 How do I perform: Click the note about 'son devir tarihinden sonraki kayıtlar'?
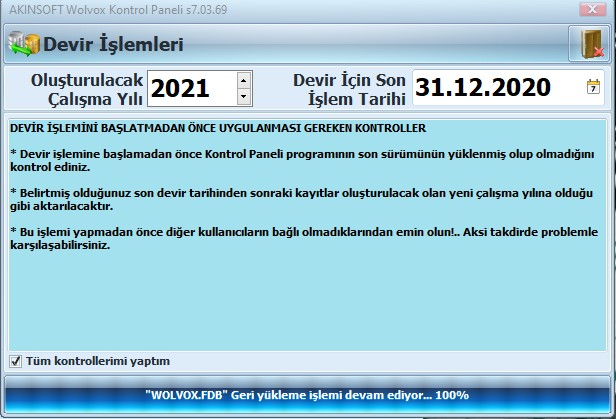(301, 199)
